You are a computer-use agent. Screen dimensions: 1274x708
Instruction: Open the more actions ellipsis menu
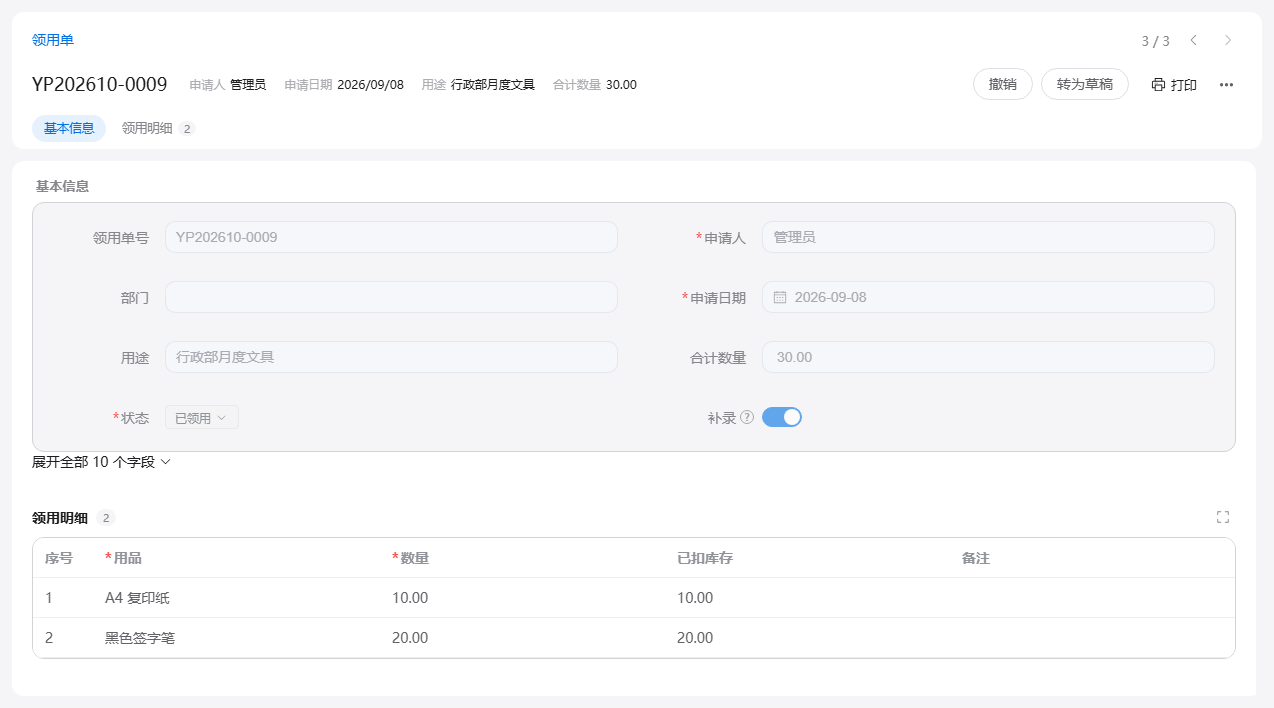[1227, 85]
